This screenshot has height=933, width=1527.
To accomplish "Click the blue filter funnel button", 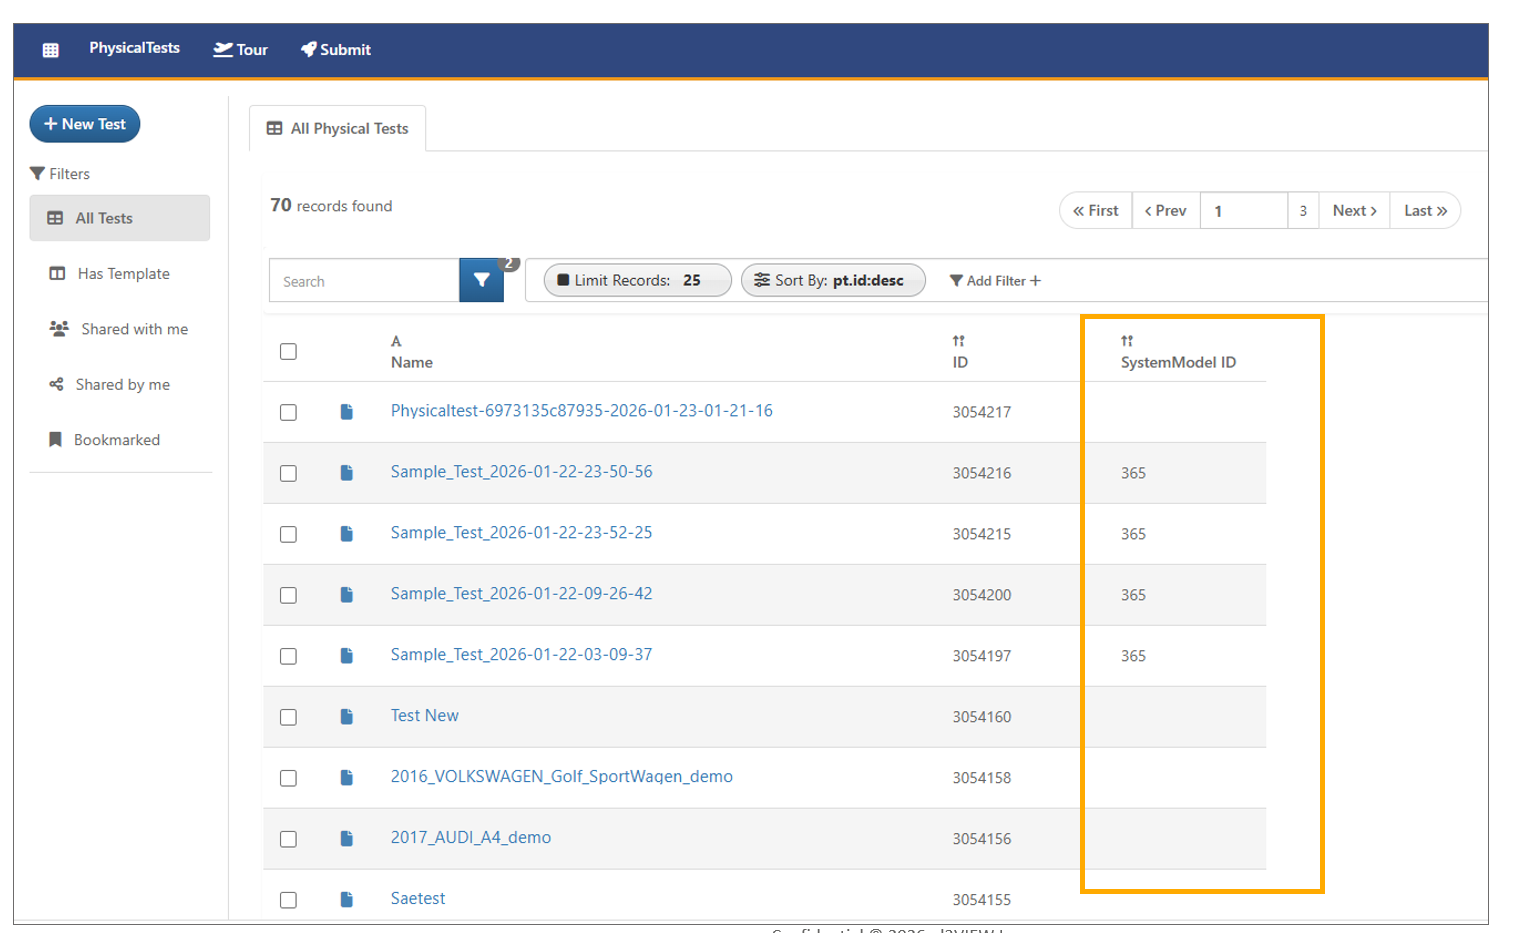I will [x=481, y=281].
